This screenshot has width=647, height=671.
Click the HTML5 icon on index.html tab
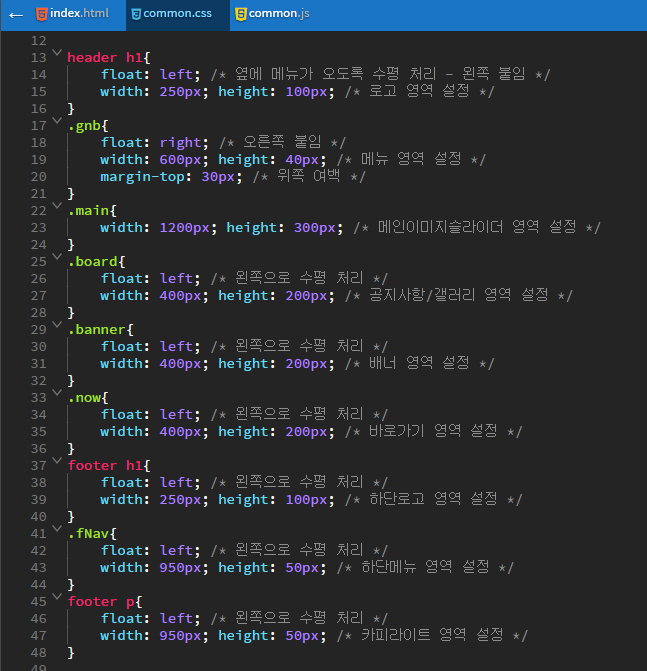click(42, 15)
